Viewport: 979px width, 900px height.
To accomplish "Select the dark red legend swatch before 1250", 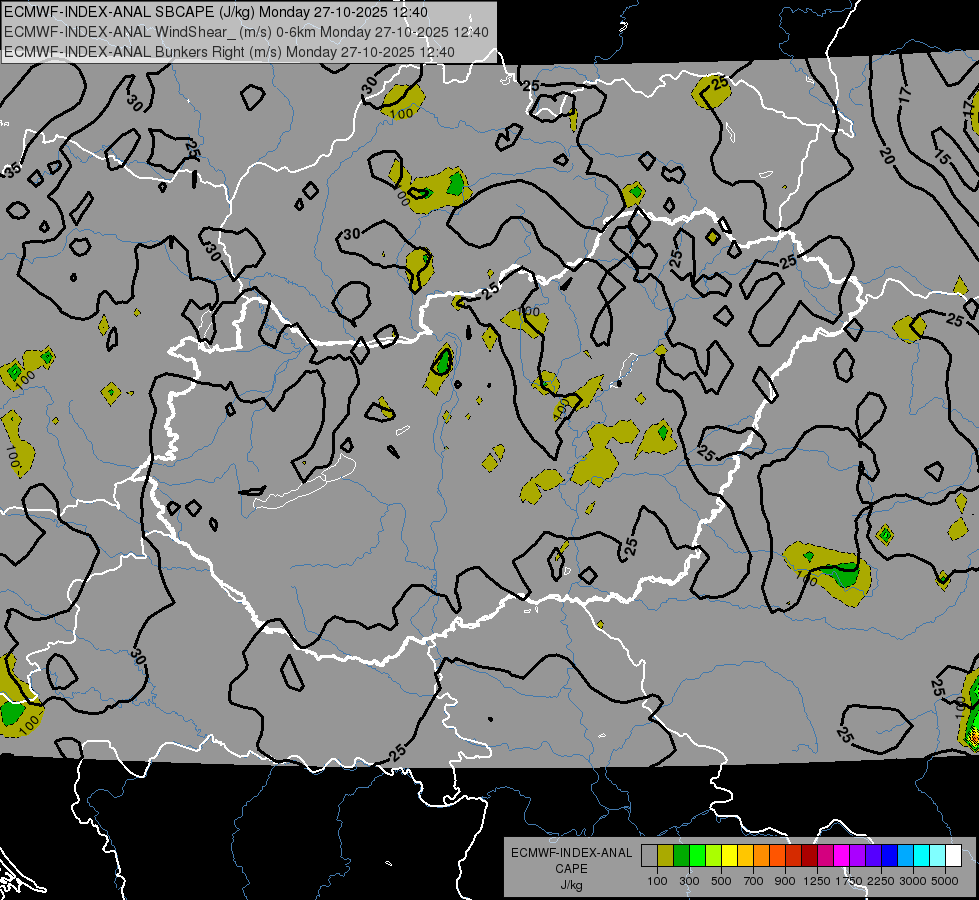I will tap(810, 855).
